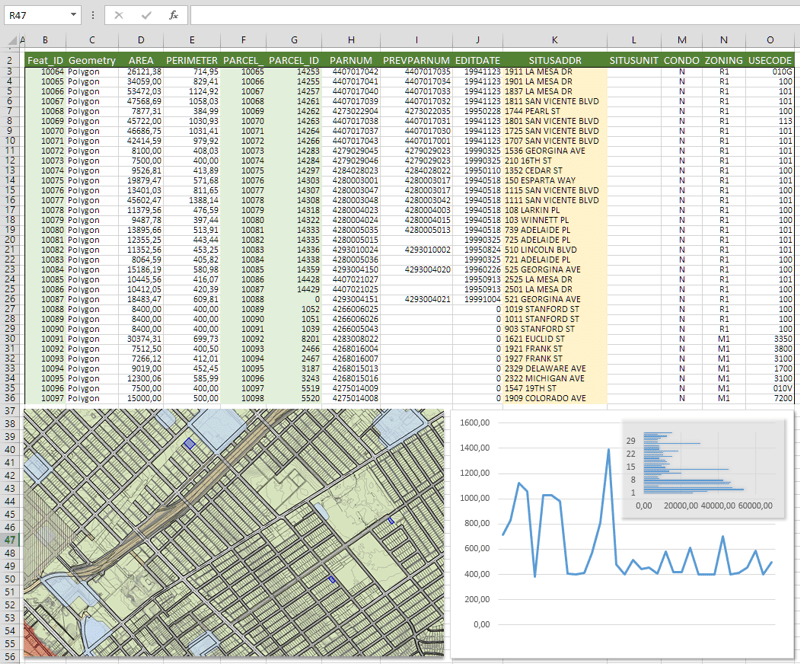The width and height of the screenshot is (800, 664).
Task: Click the ZONING header cell
Action: coord(723,61)
